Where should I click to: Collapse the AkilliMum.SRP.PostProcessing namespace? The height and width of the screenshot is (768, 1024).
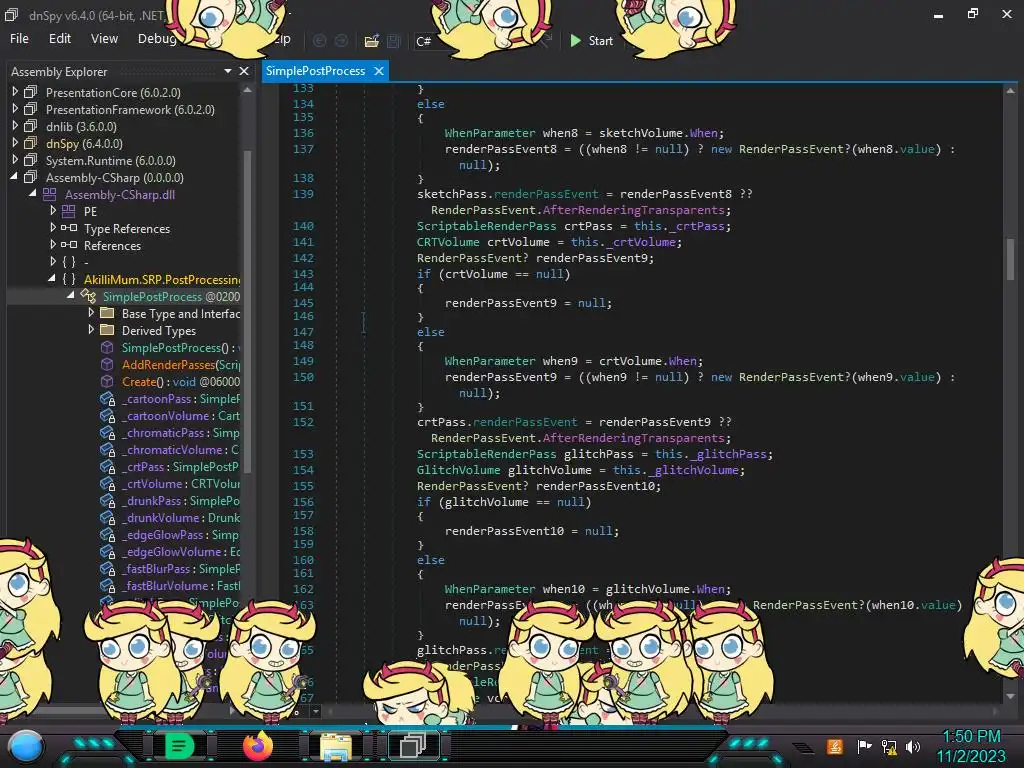pyautogui.click(x=52, y=279)
